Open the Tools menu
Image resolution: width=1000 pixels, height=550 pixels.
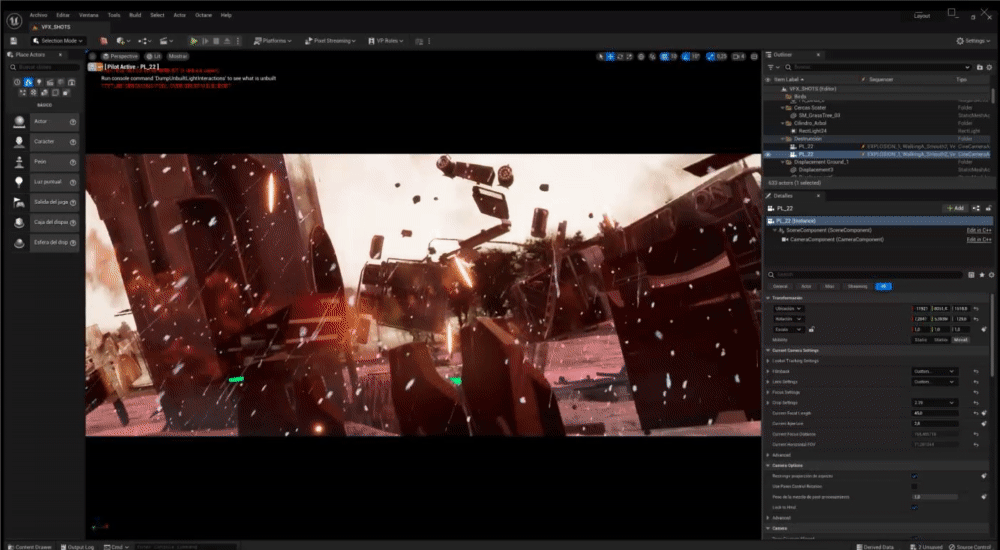pos(114,15)
